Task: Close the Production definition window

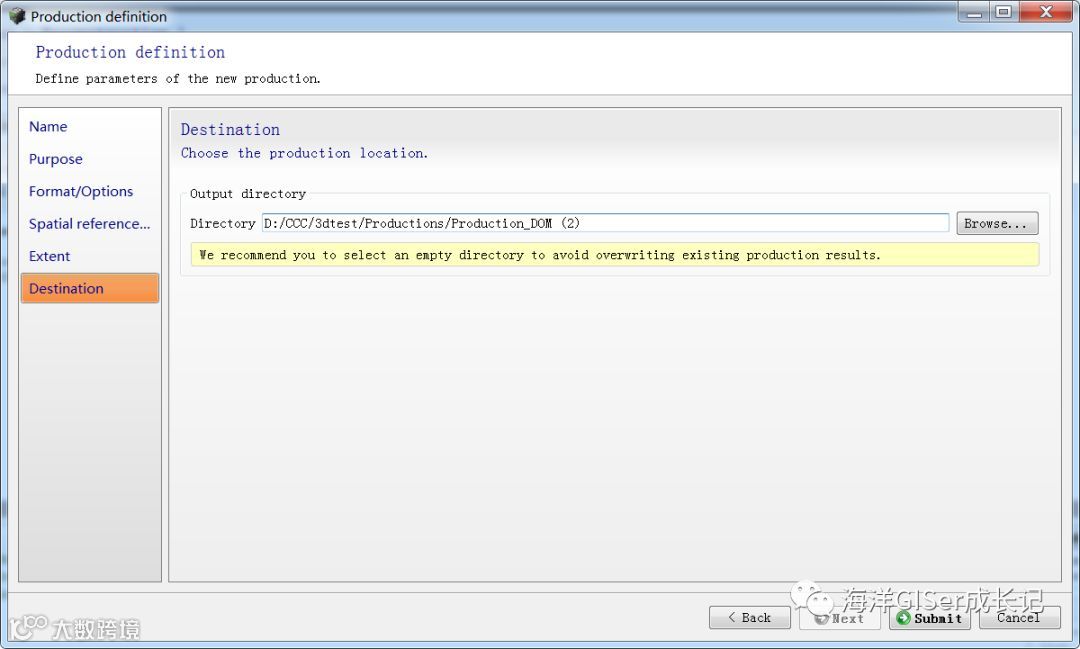Action: pyautogui.click(x=1046, y=12)
